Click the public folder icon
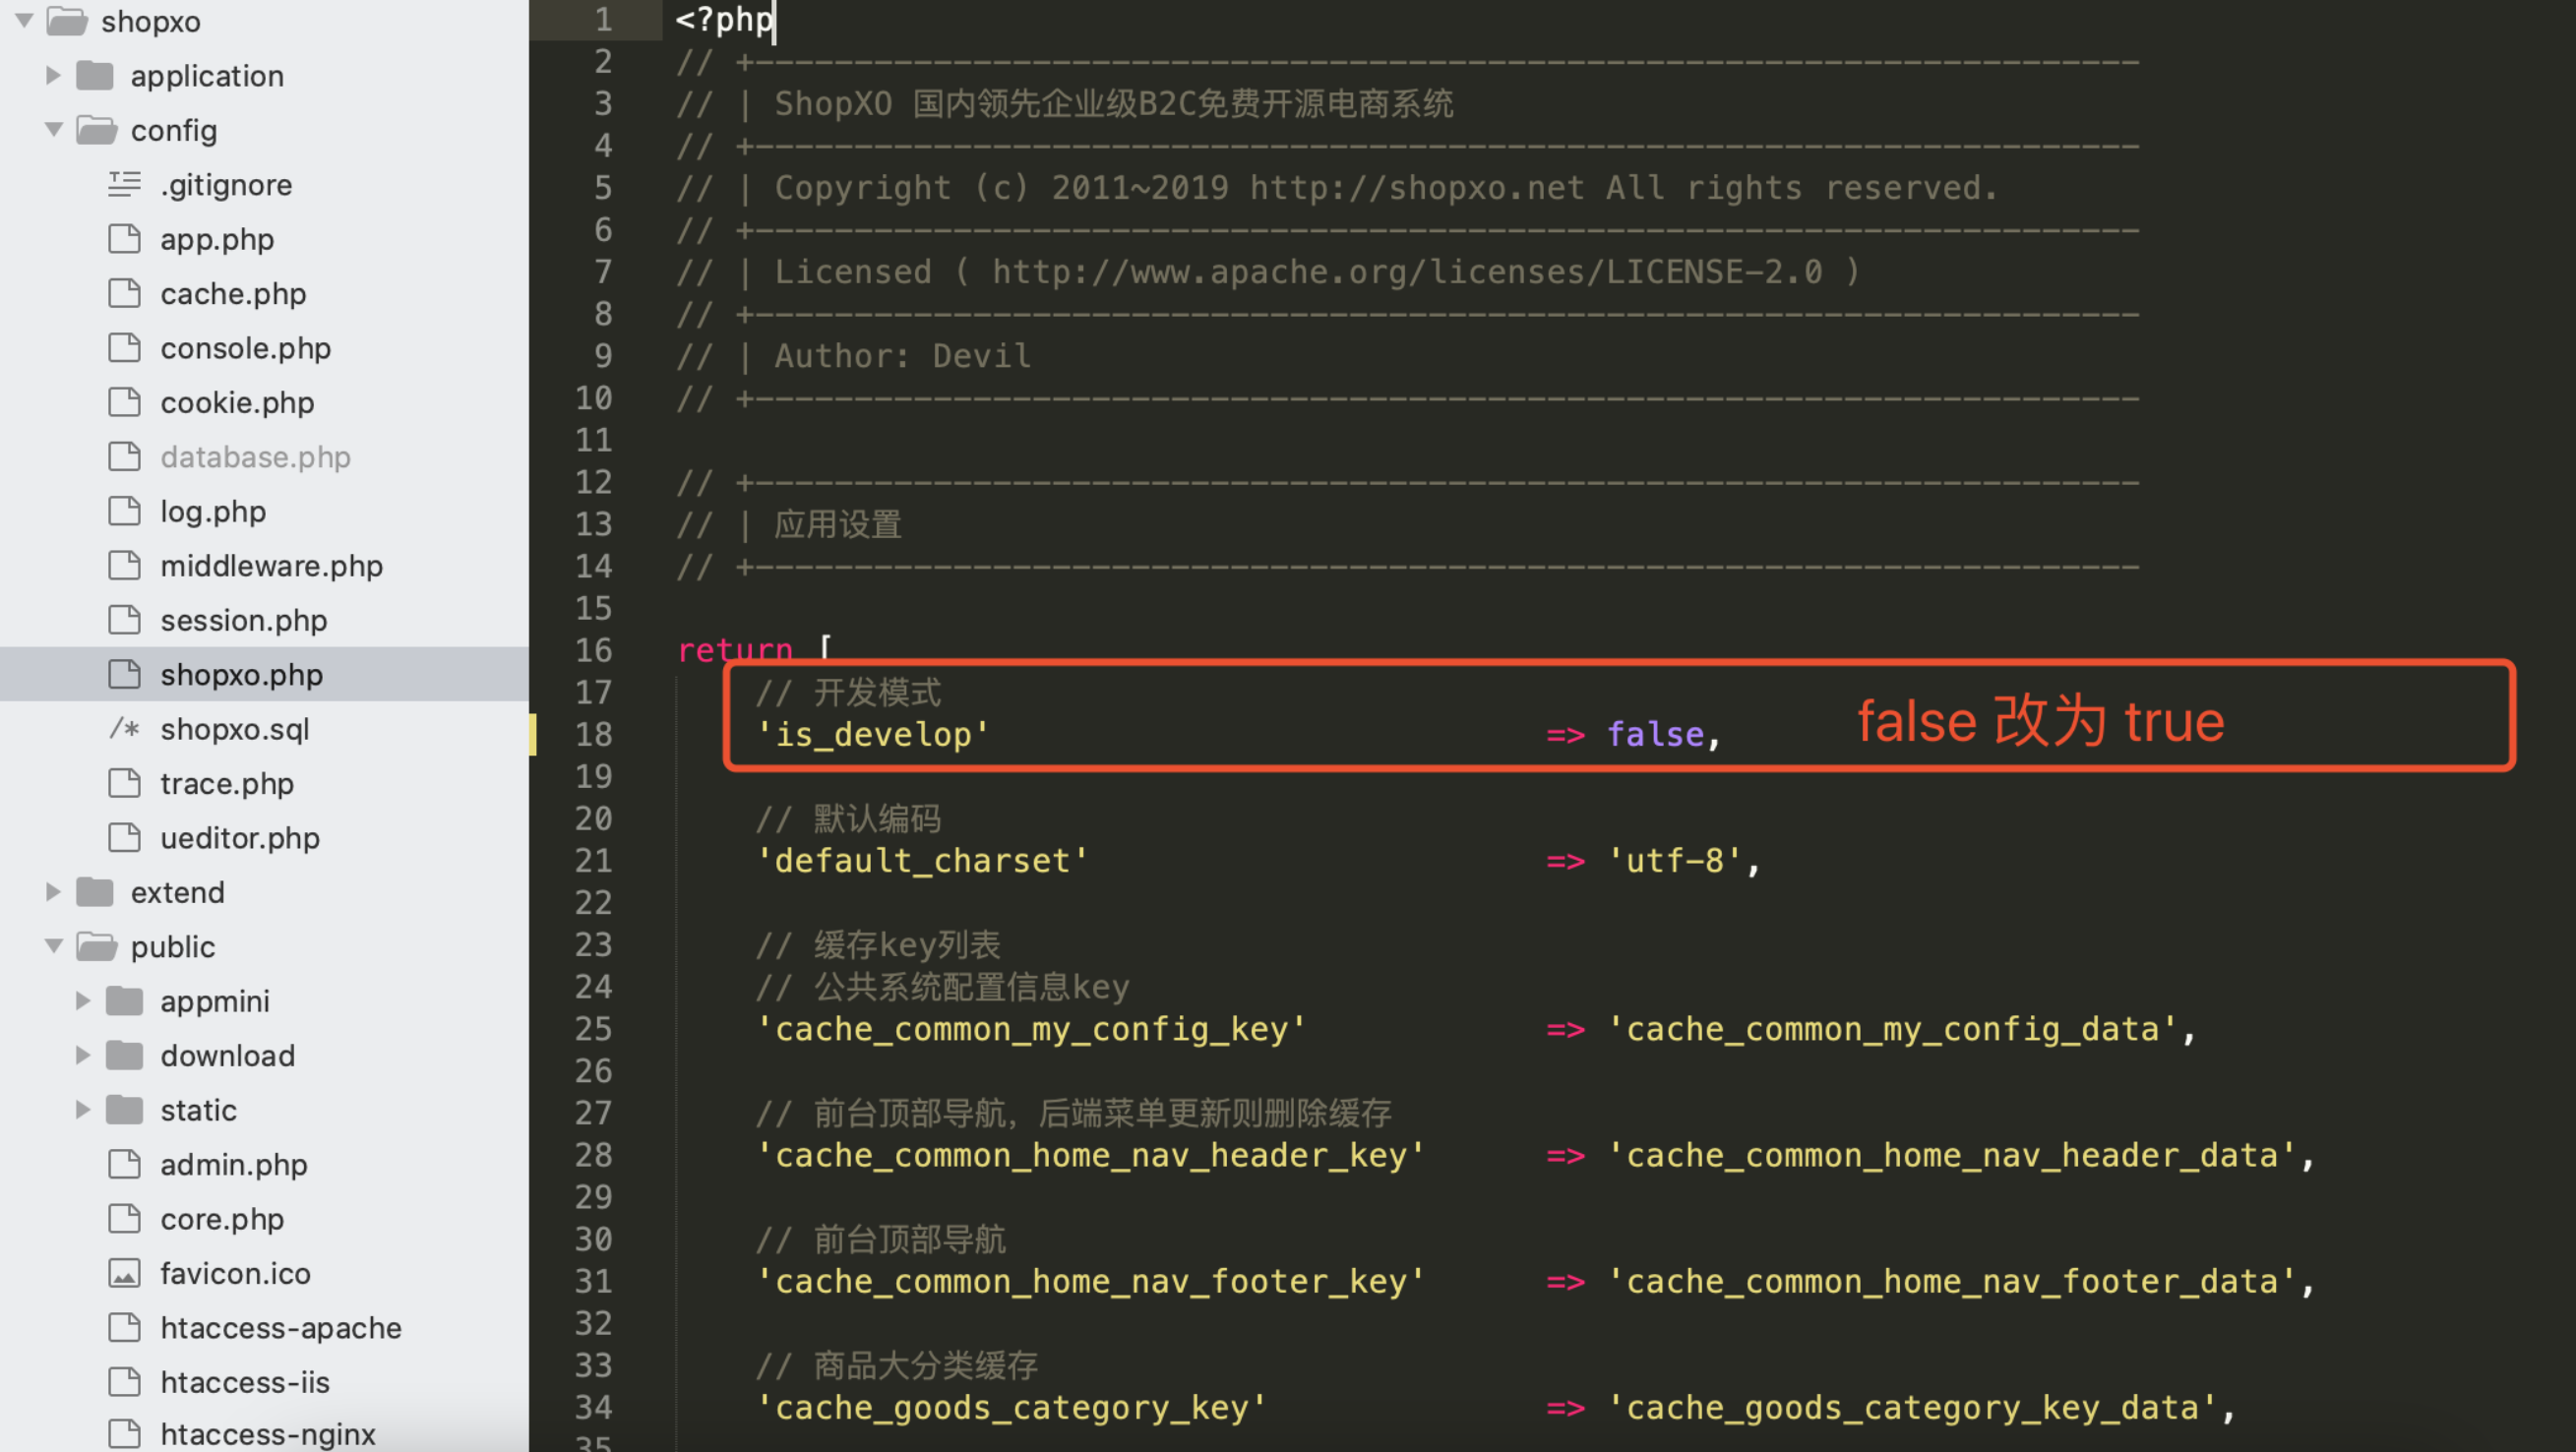 (97, 946)
